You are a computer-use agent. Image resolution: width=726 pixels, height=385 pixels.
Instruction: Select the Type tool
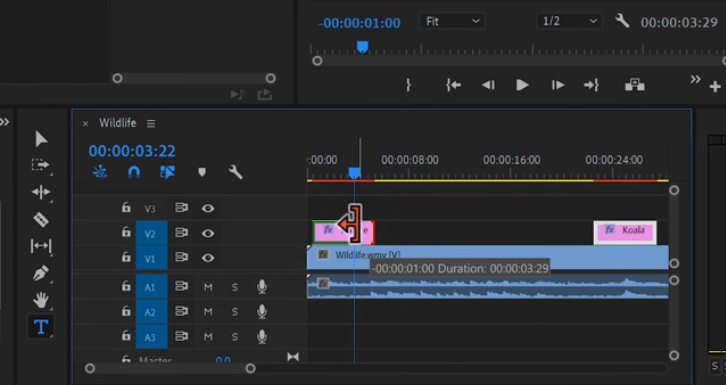point(41,327)
